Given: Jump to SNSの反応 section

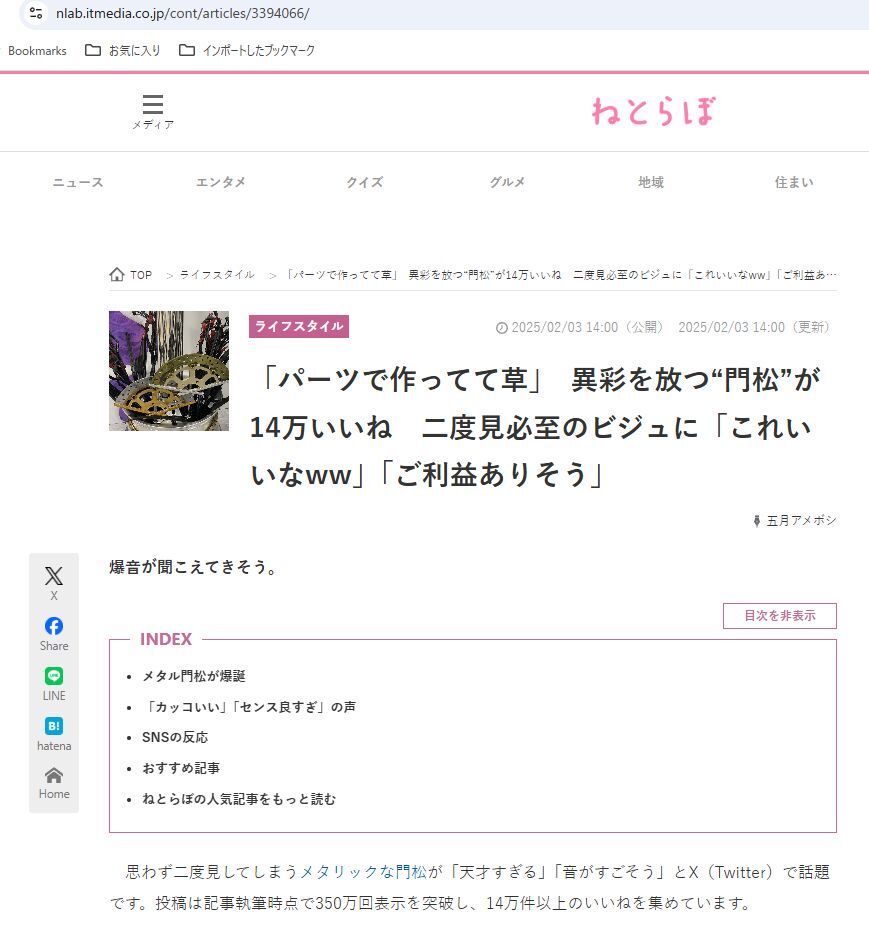Looking at the screenshot, I should [x=175, y=737].
